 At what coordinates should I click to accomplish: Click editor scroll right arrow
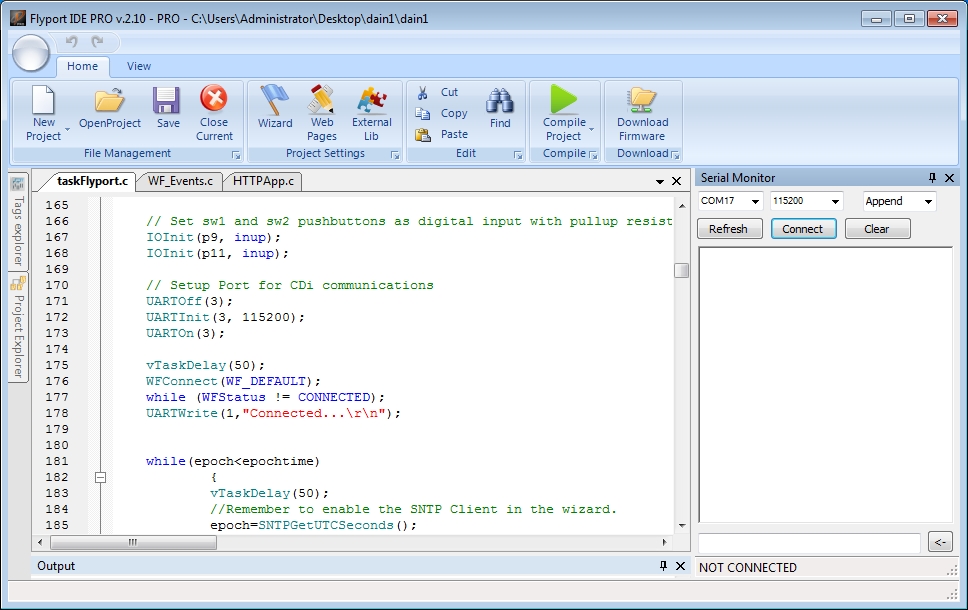tap(664, 543)
